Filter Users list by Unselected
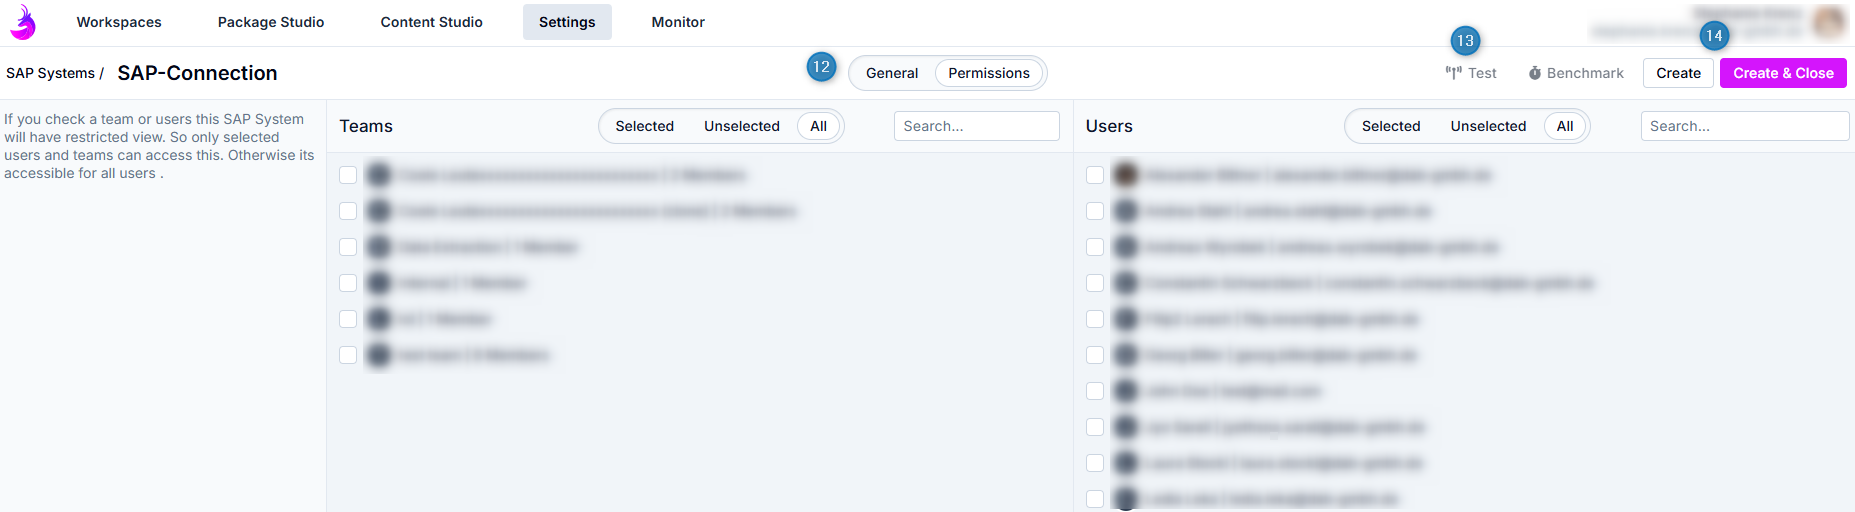The image size is (1855, 512). pos(1488,126)
